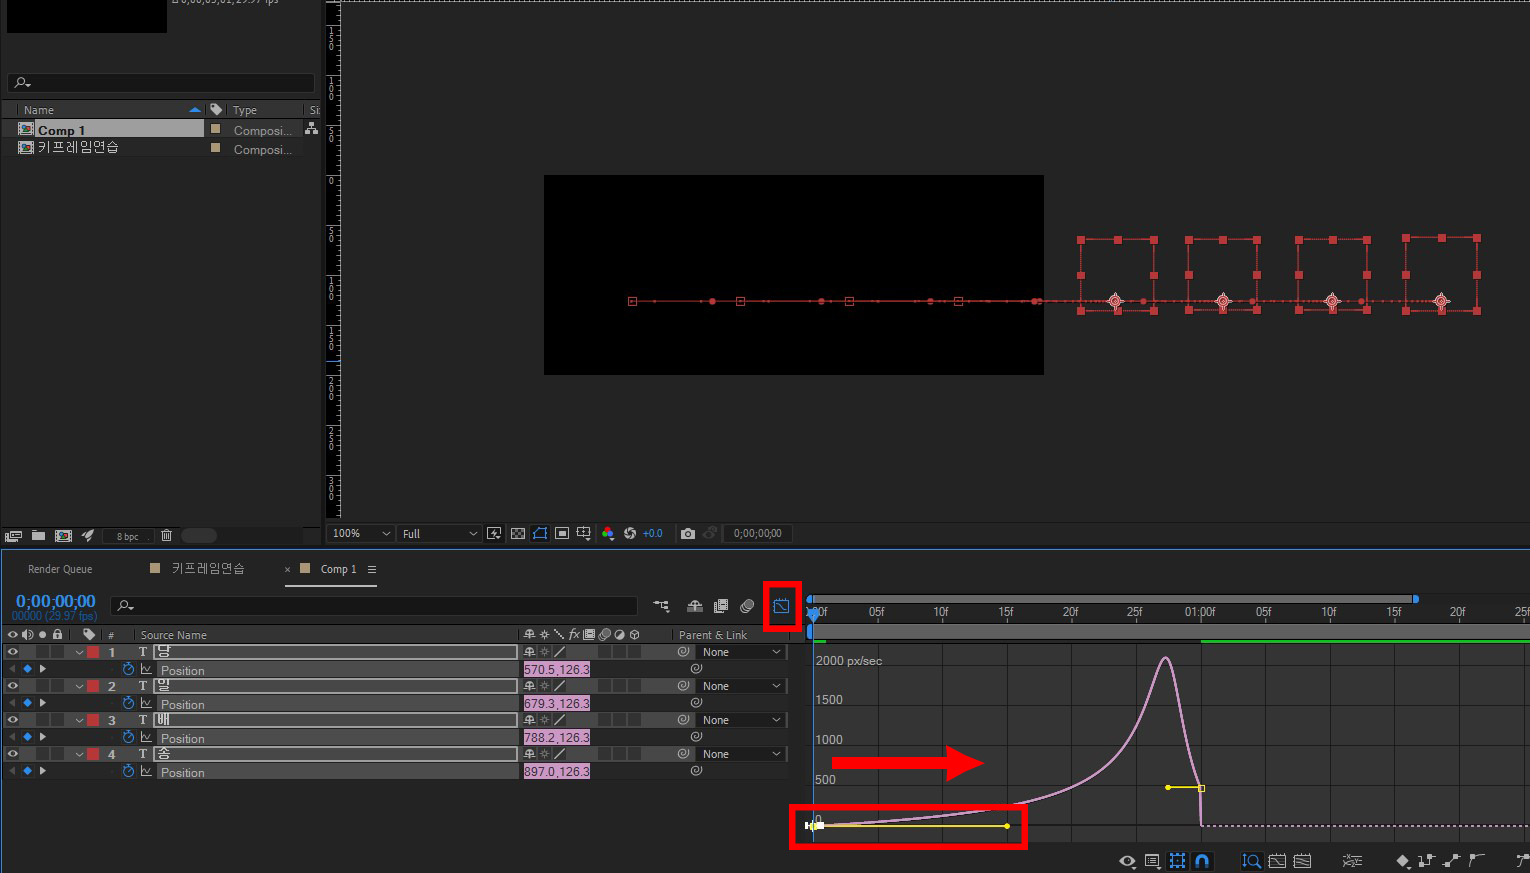Convert selected keyframes to Linear
Screen dimensions: 1530x873
pyautogui.click(x=1452, y=861)
